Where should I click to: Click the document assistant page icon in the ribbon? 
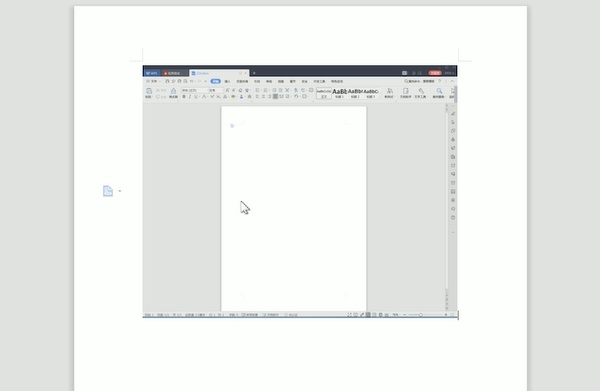click(406, 91)
